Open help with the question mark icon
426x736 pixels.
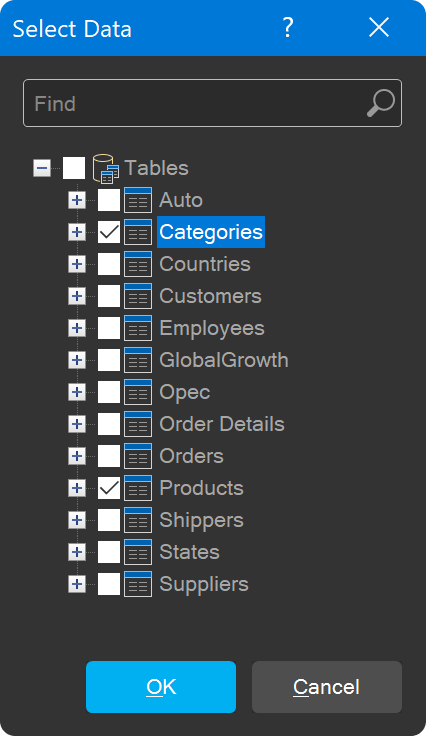[288, 28]
